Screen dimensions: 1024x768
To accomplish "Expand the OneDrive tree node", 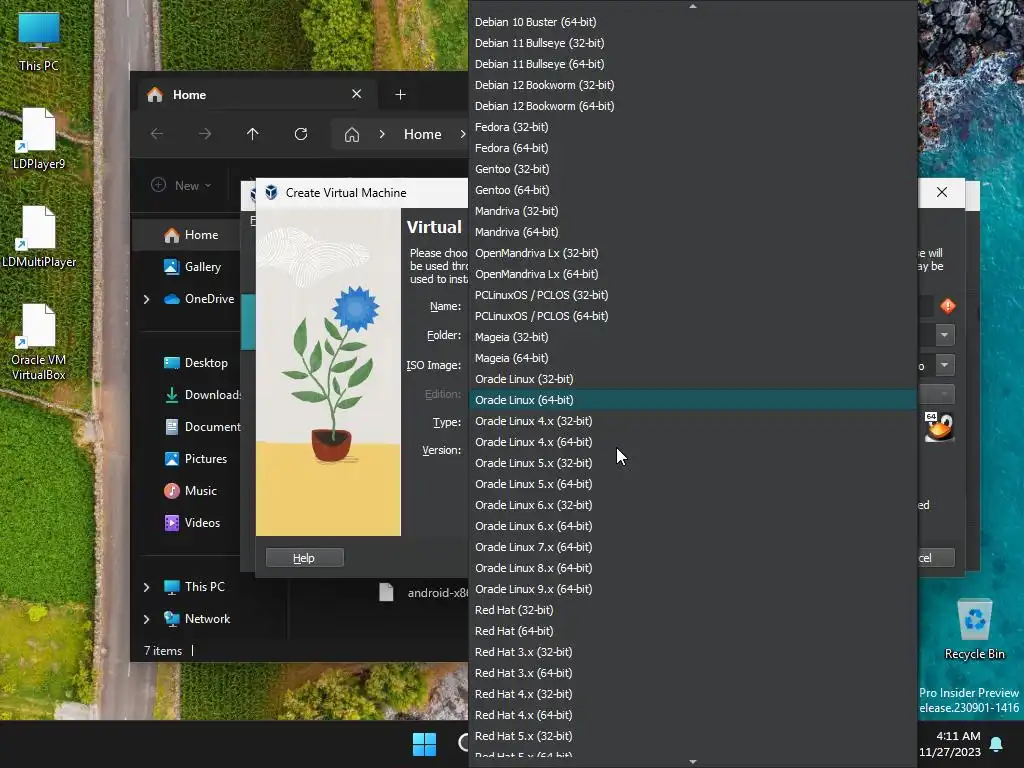I will click(x=146, y=299).
